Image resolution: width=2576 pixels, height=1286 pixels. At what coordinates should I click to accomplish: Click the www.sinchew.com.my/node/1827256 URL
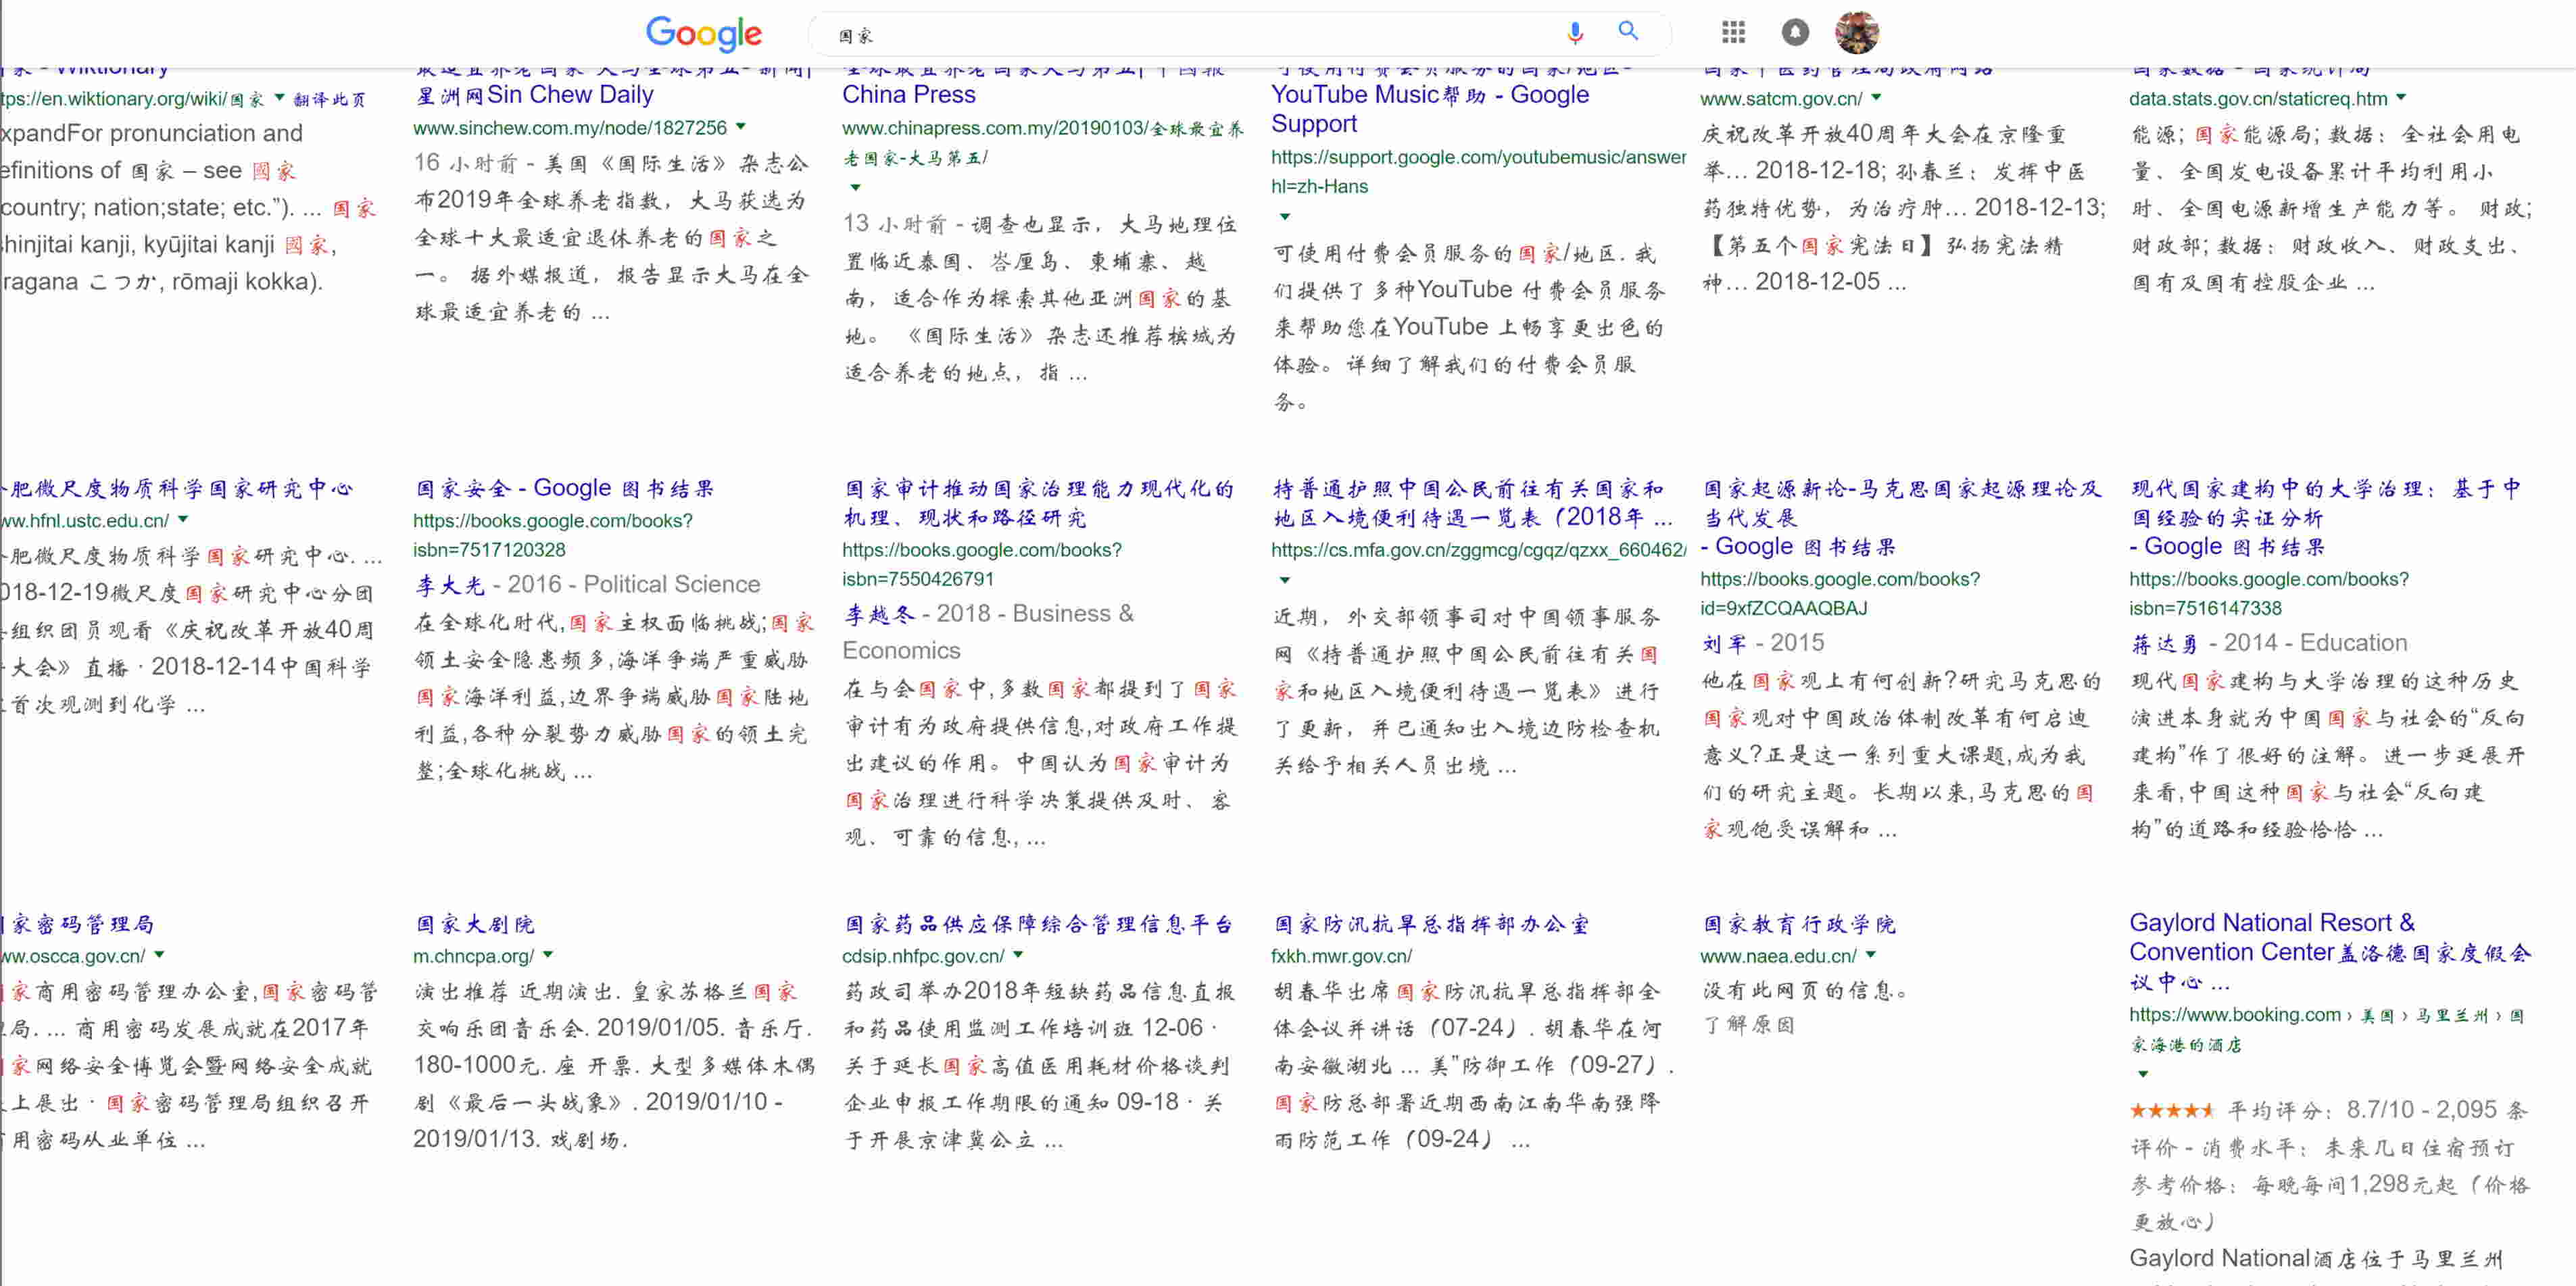click(570, 128)
